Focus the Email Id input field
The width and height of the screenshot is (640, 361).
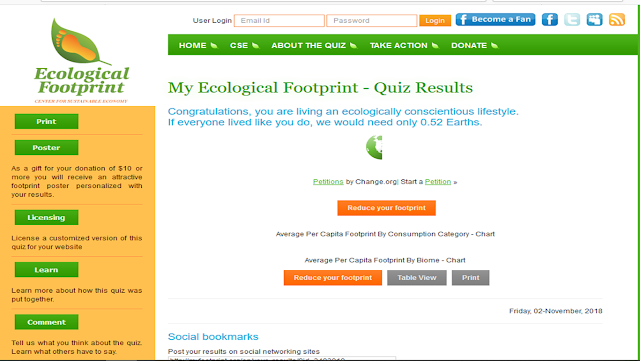[x=279, y=20]
